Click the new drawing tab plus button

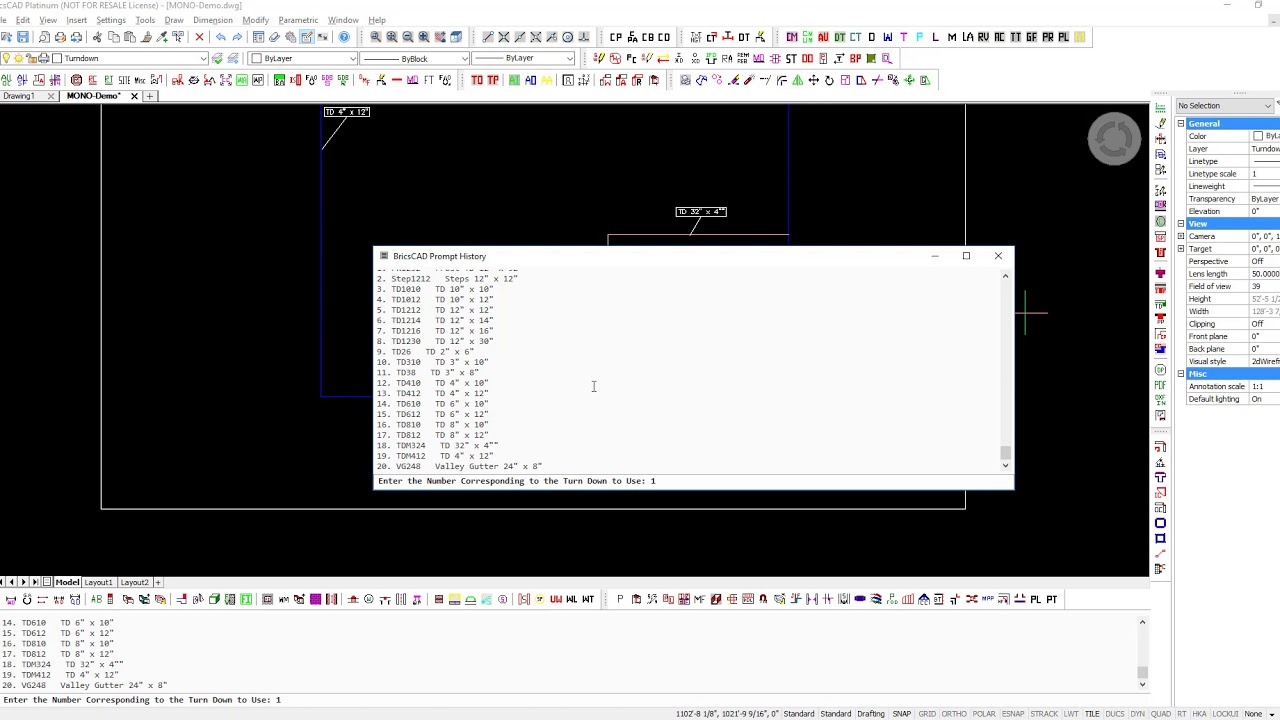(x=150, y=96)
